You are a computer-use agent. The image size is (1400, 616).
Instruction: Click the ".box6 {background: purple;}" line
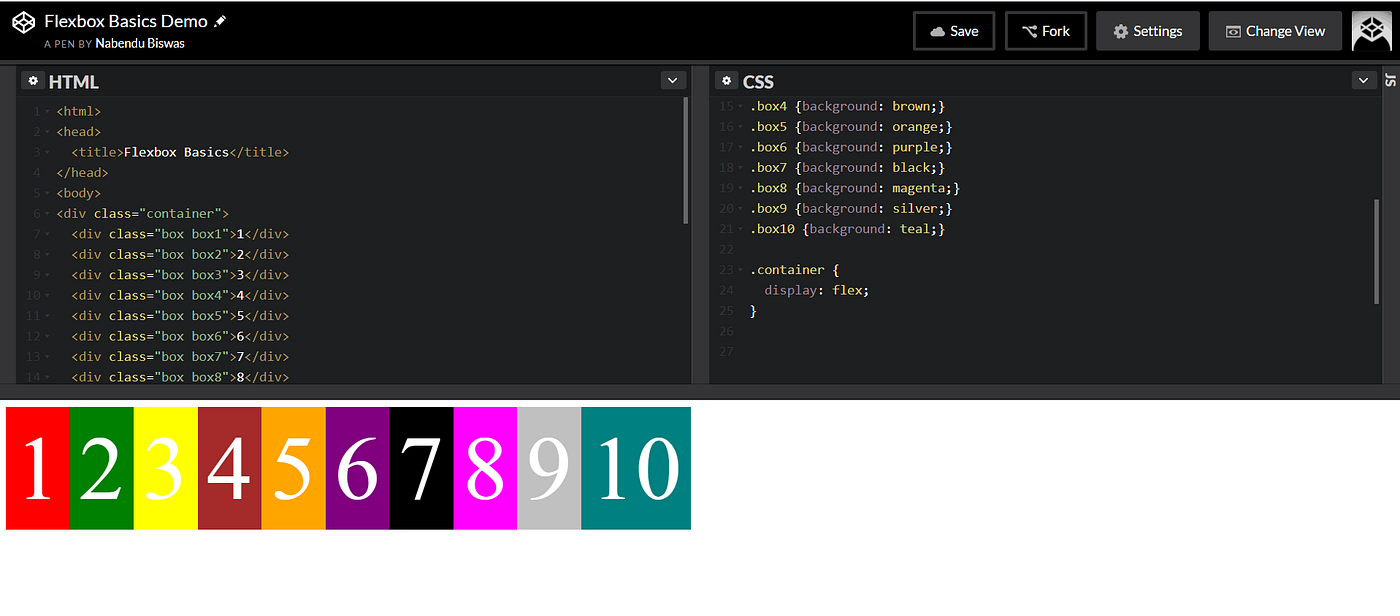click(x=851, y=147)
